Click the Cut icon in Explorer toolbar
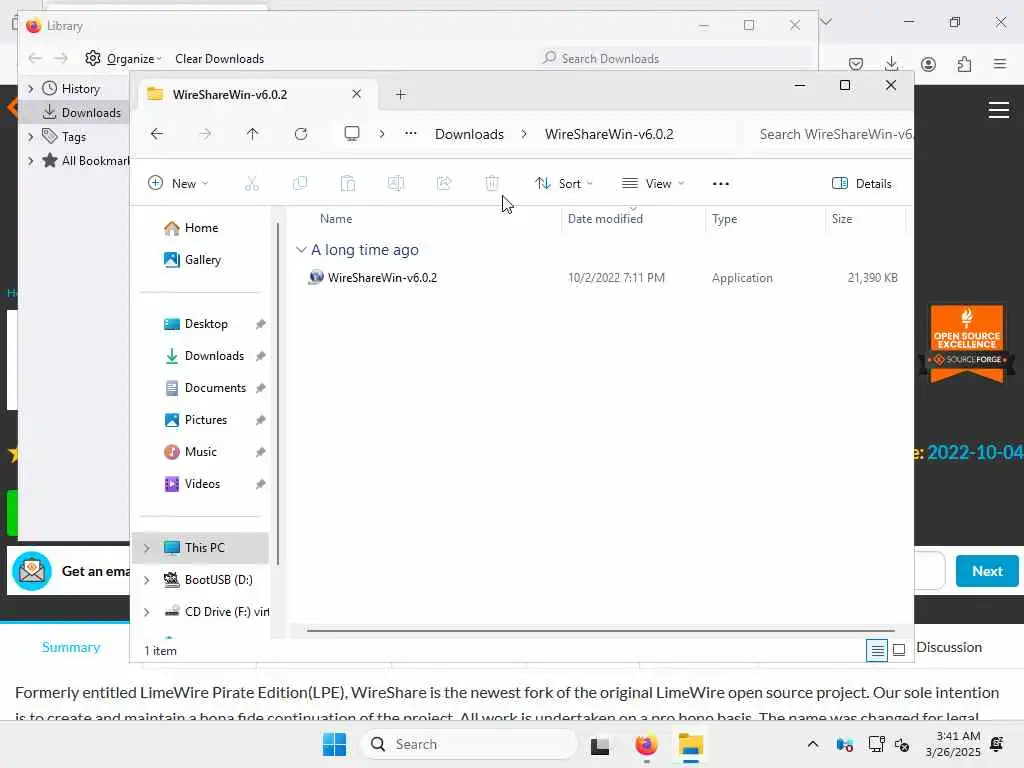The height and width of the screenshot is (768, 1024). point(251,184)
